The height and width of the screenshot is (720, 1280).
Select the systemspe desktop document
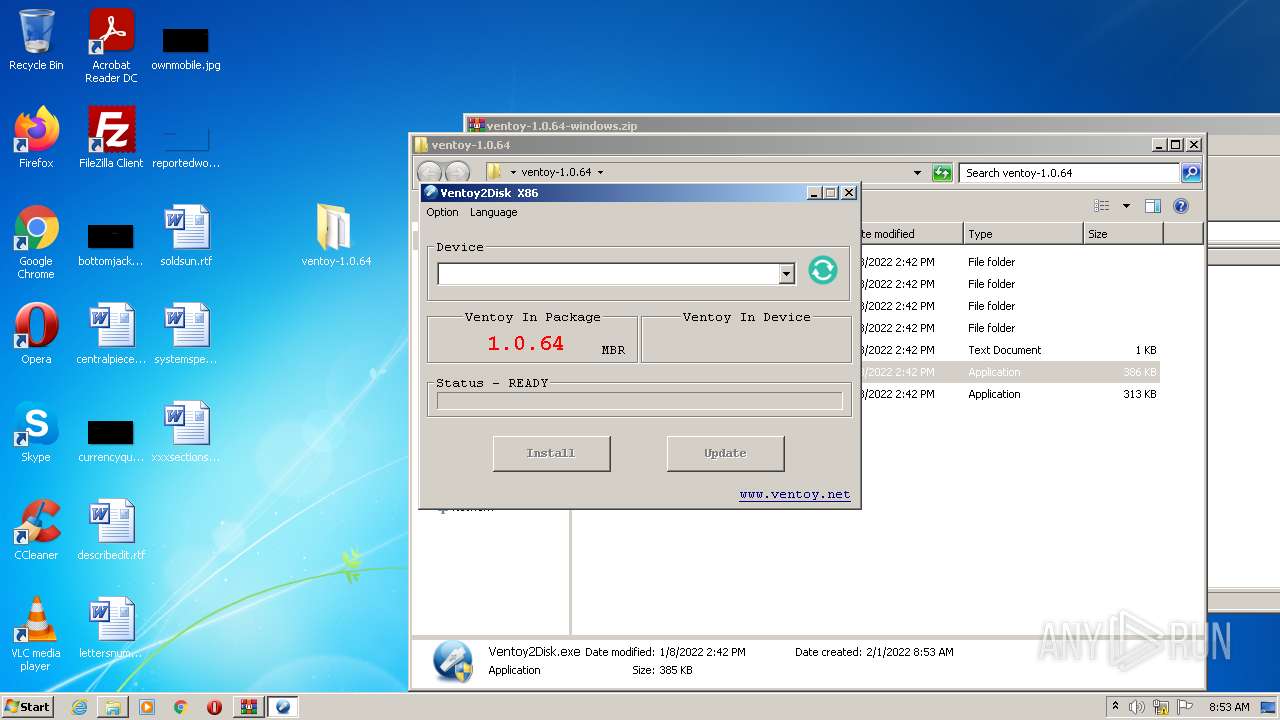point(186,334)
